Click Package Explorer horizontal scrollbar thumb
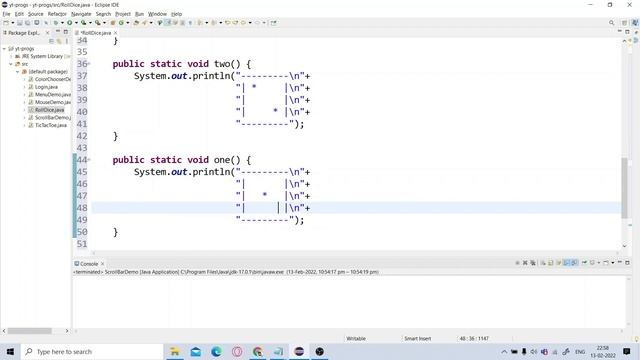The width and height of the screenshot is (640, 360). (29, 331)
